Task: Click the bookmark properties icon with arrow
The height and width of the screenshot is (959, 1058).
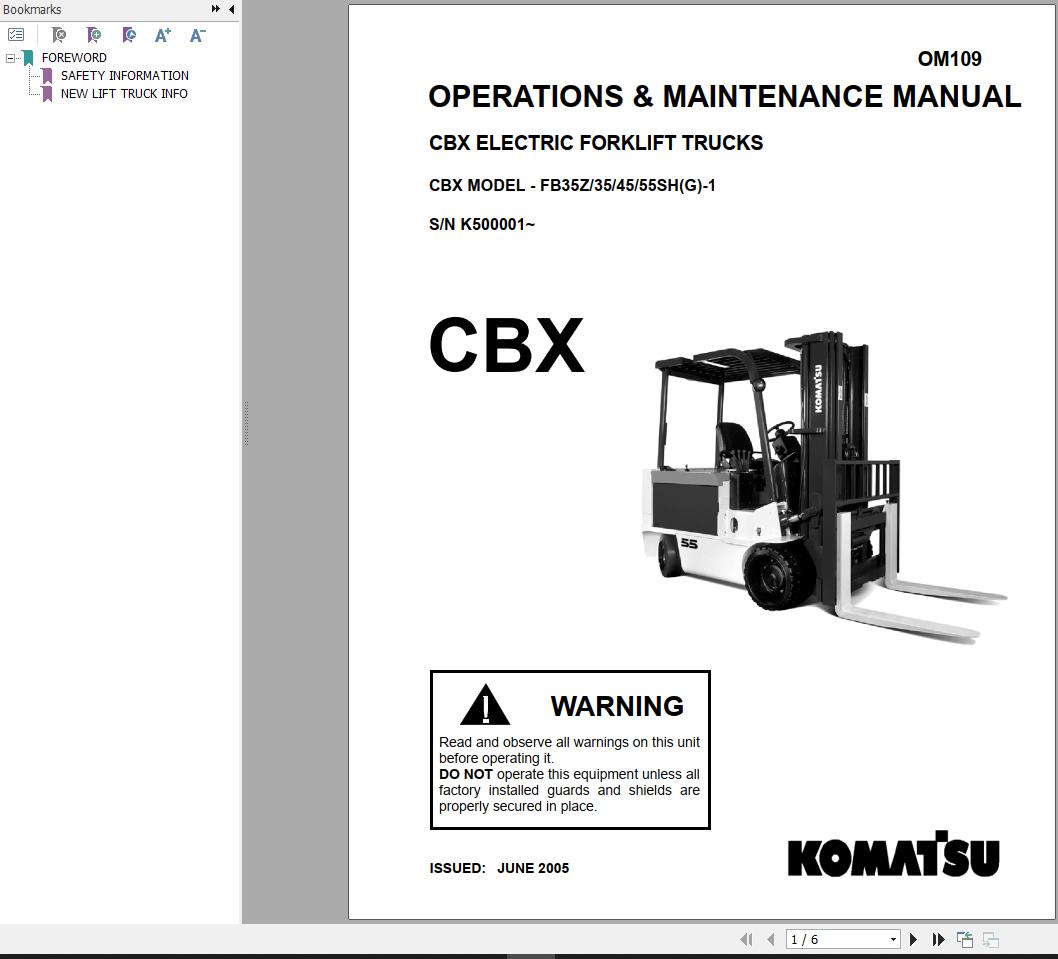Action: pos(129,34)
